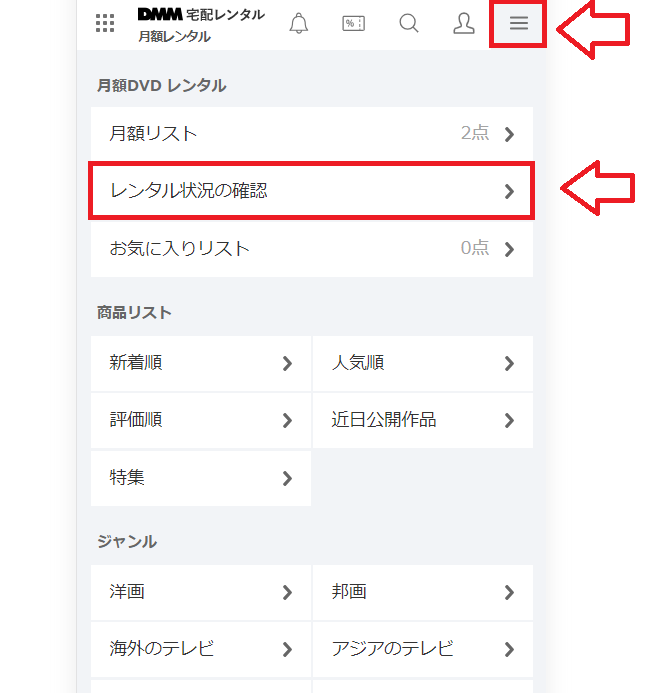Click the chevron beside 人気順

pos(509,364)
